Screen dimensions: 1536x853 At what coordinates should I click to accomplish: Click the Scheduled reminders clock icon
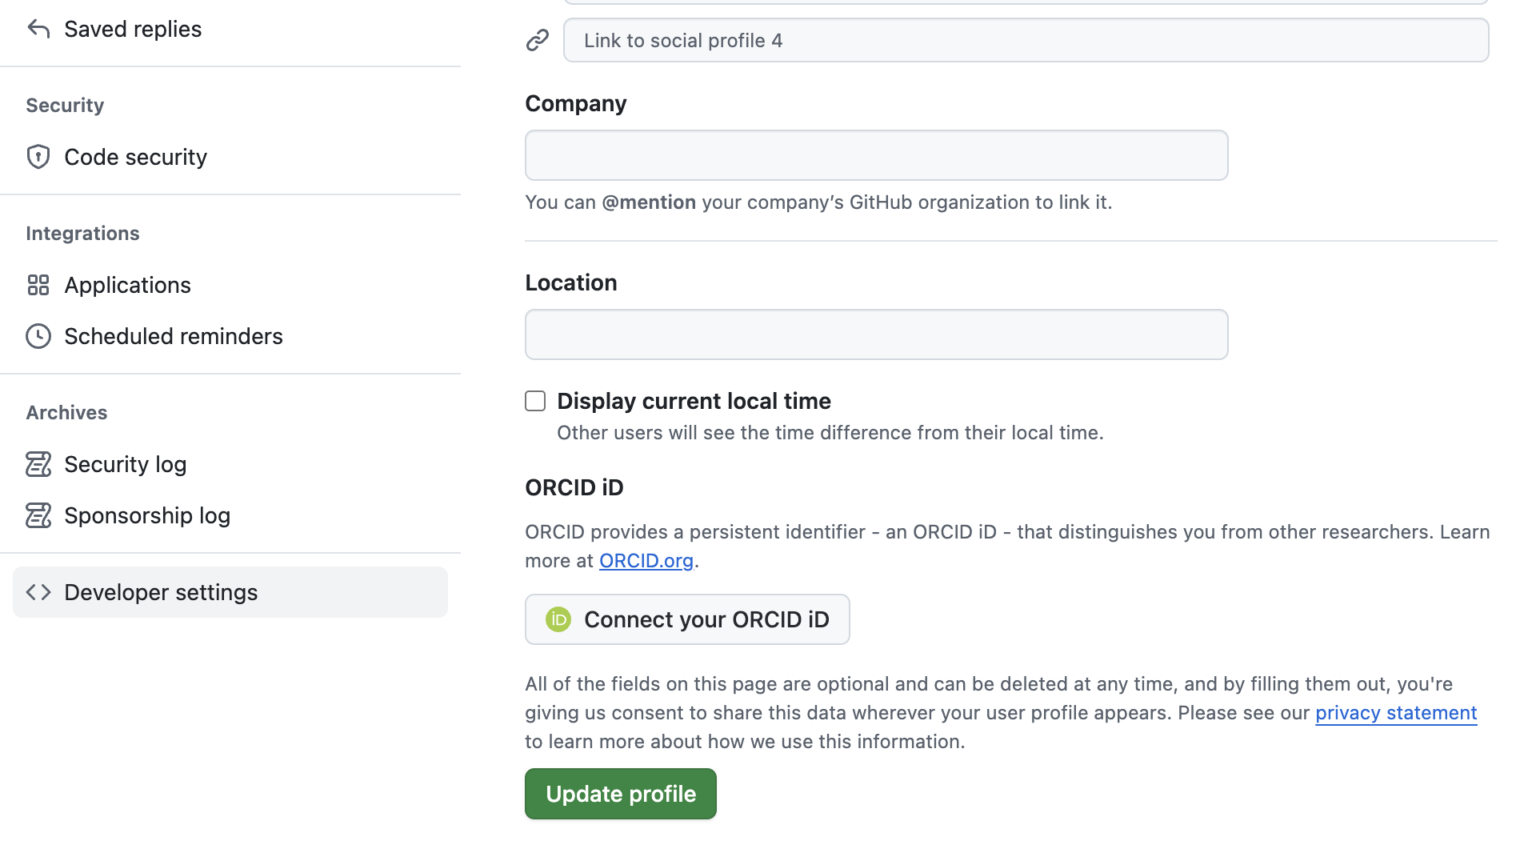point(38,336)
